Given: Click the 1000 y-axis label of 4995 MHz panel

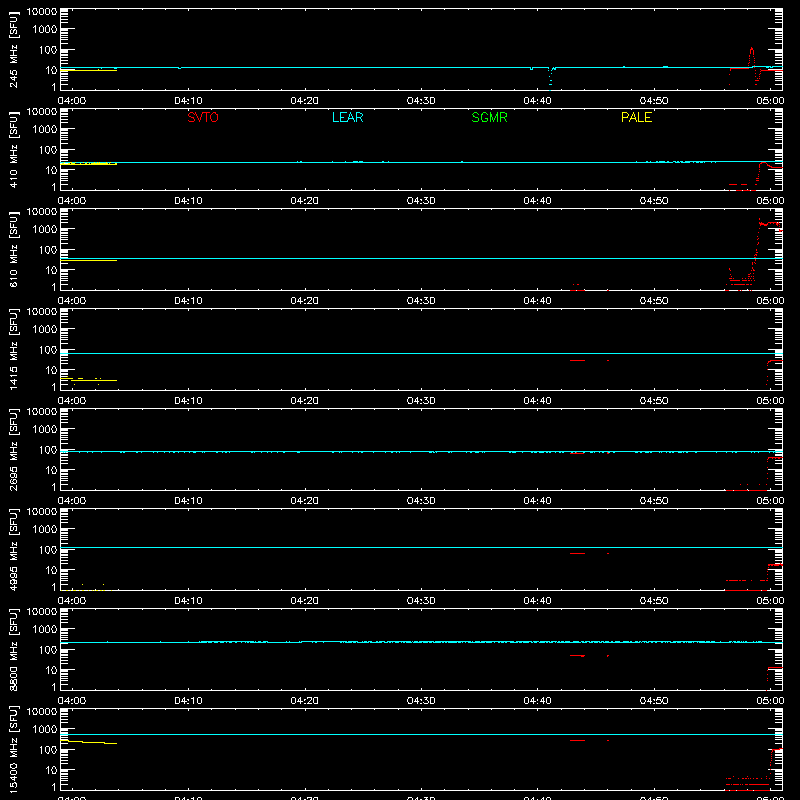Looking at the screenshot, I should point(45,530).
